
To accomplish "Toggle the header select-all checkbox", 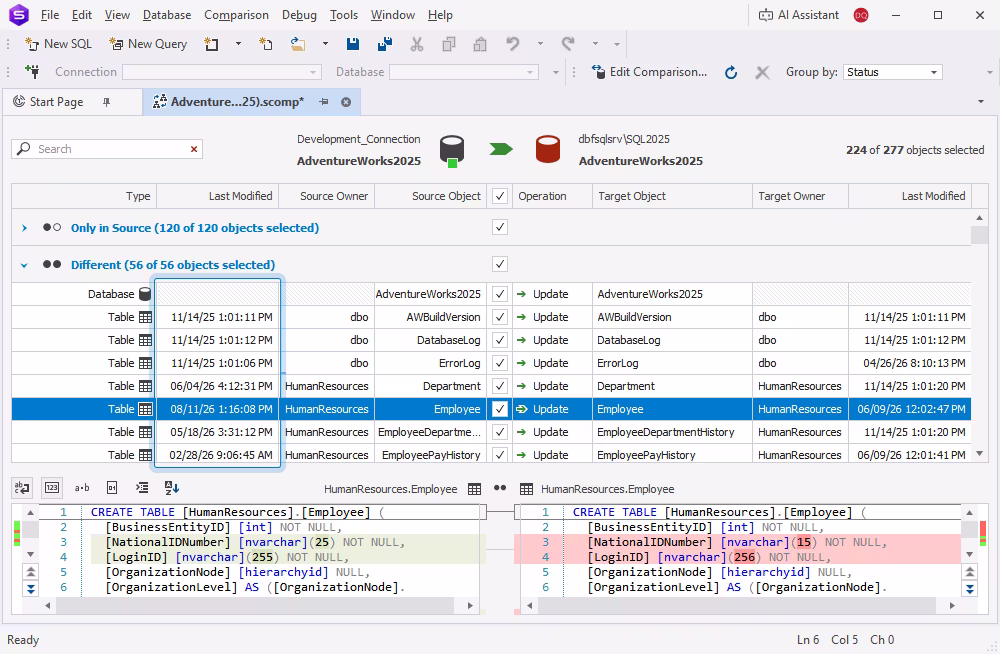I will click(500, 196).
